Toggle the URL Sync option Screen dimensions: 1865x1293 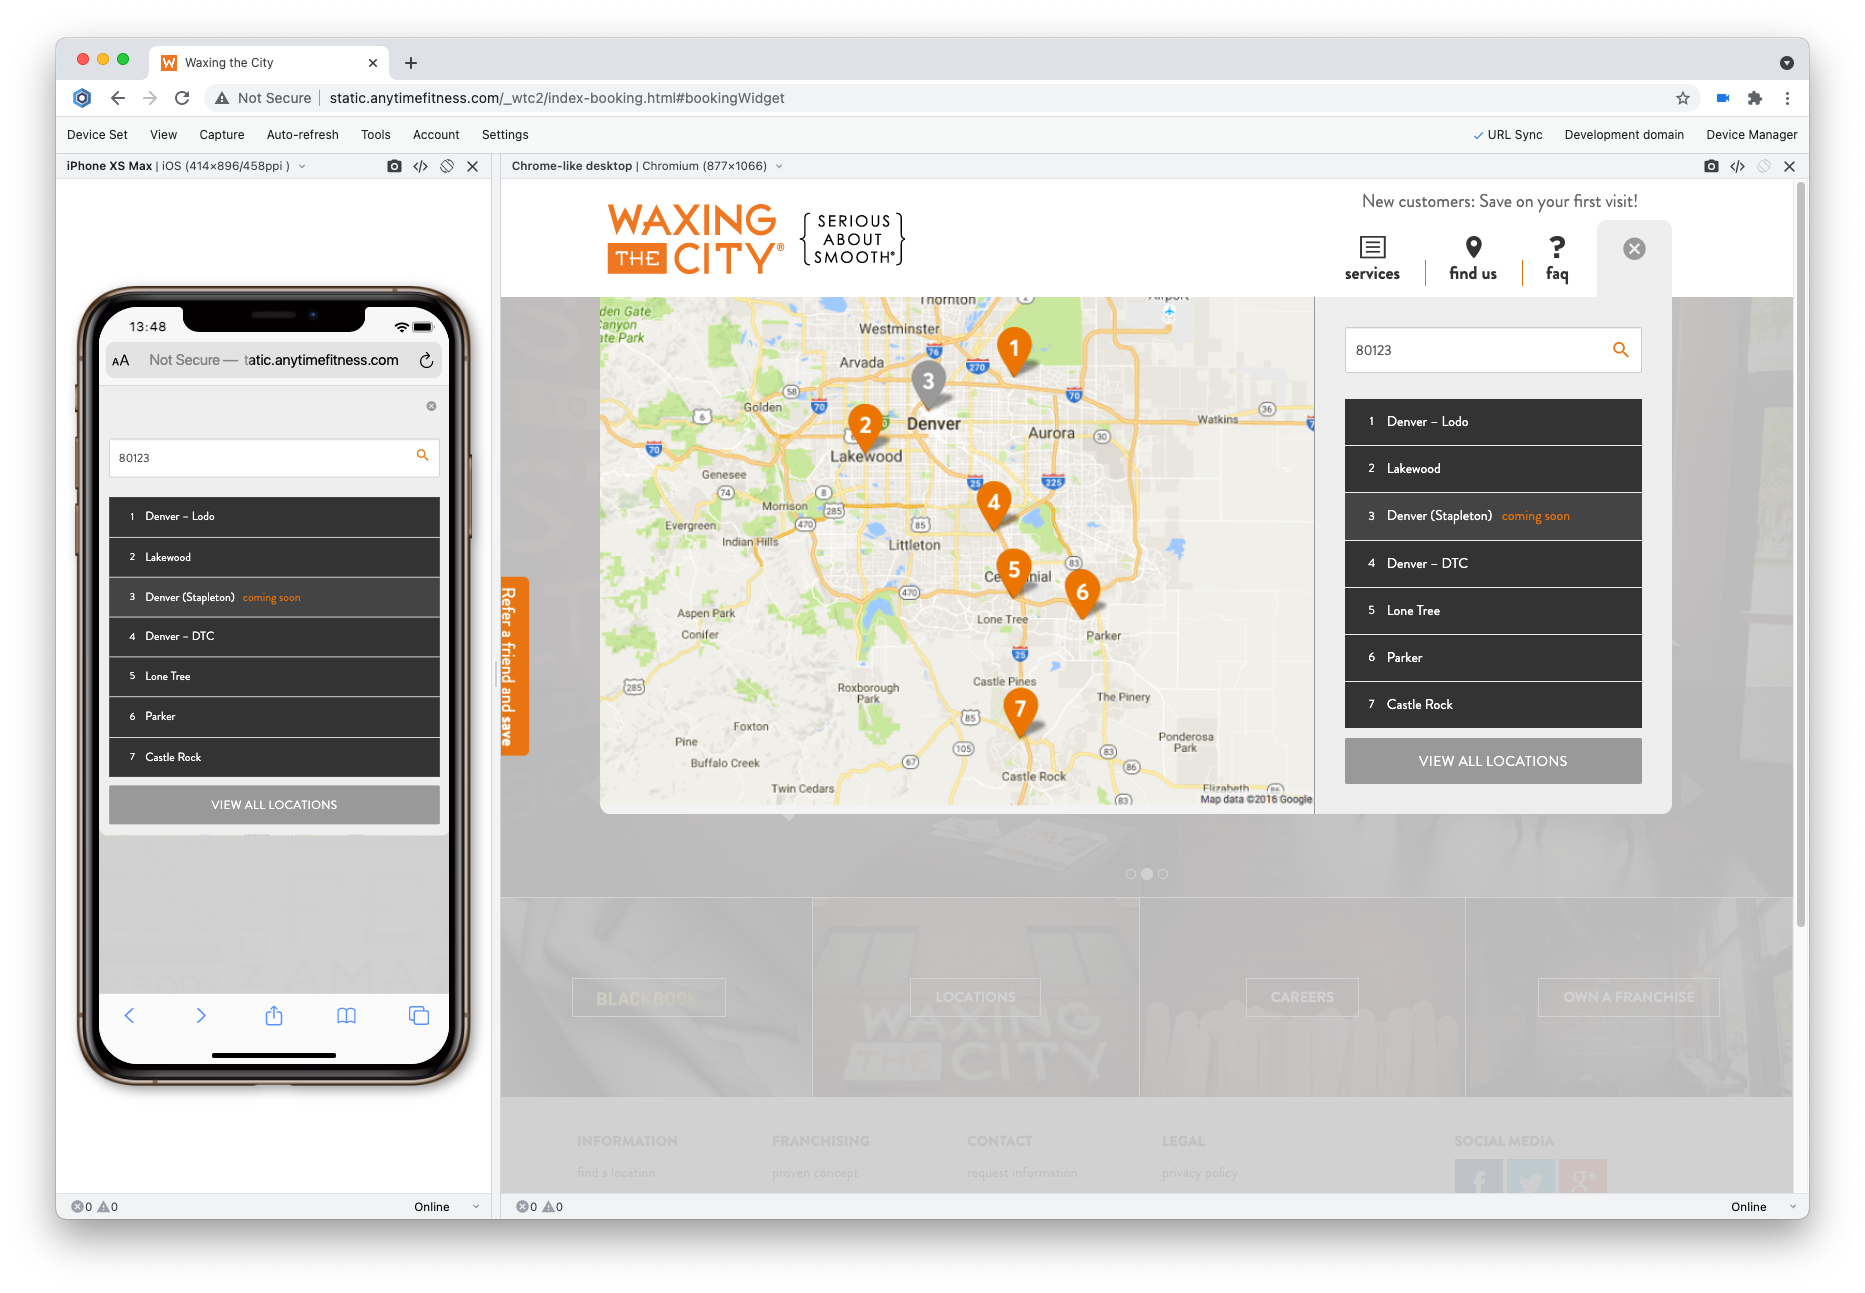[x=1507, y=135]
